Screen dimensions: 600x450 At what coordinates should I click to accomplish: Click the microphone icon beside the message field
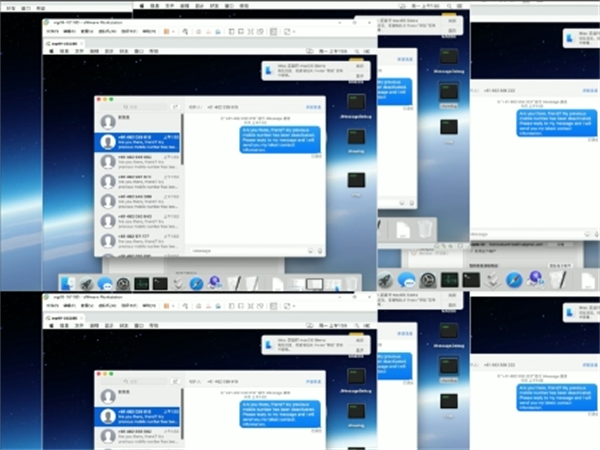tap(322, 250)
